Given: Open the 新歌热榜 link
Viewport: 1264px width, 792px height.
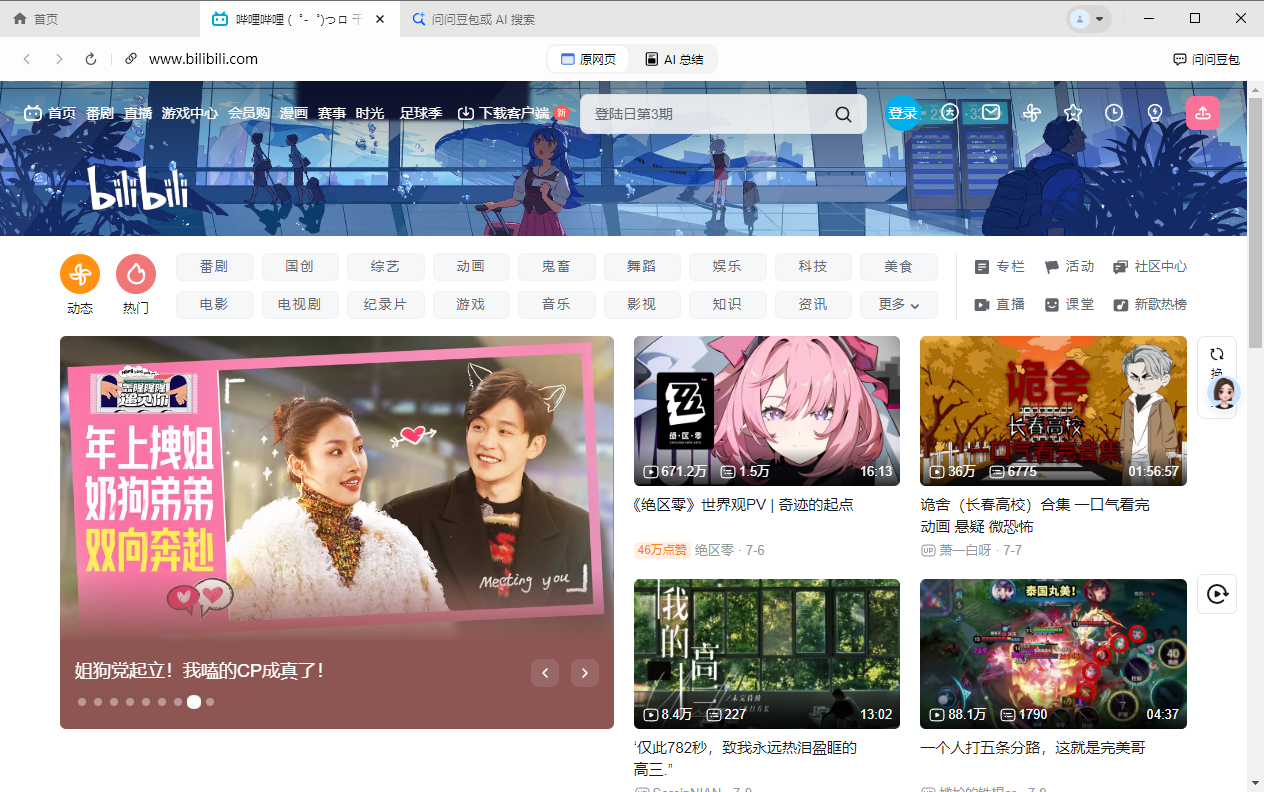Looking at the screenshot, I should click(x=1151, y=304).
